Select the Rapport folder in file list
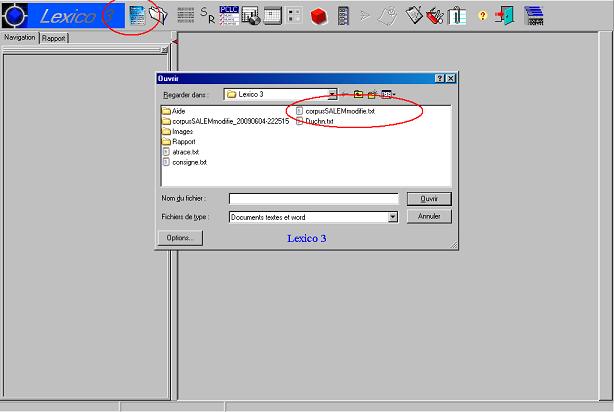 point(179,142)
